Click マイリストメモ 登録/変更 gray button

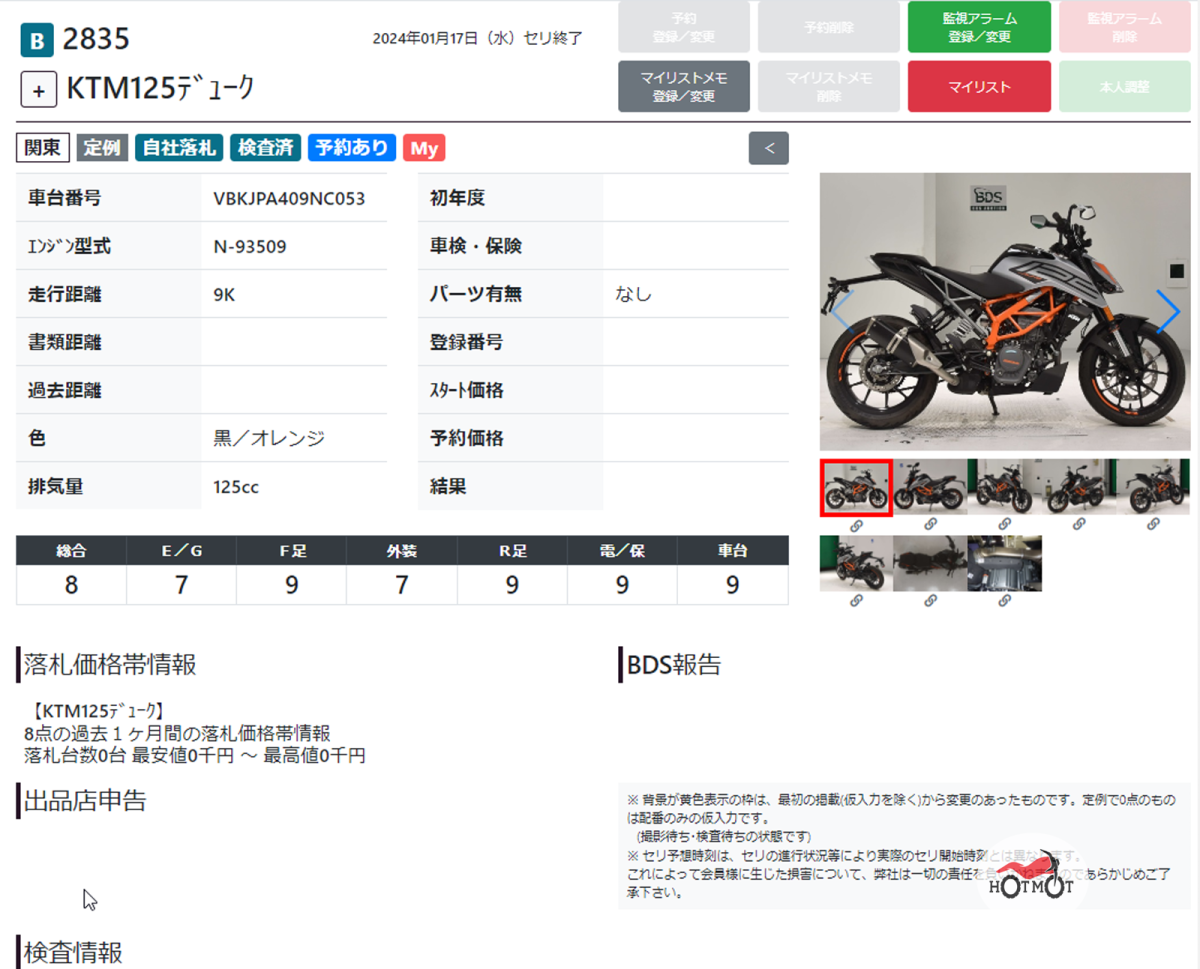(684, 87)
